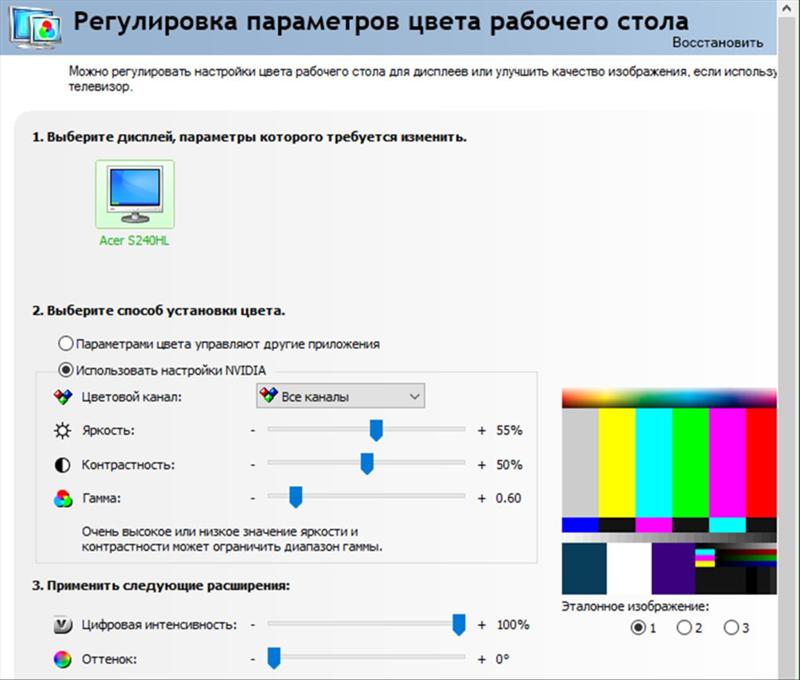Click the minus button for Гамма
The width and height of the screenshot is (800, 680).
click(x=253, y=498)
